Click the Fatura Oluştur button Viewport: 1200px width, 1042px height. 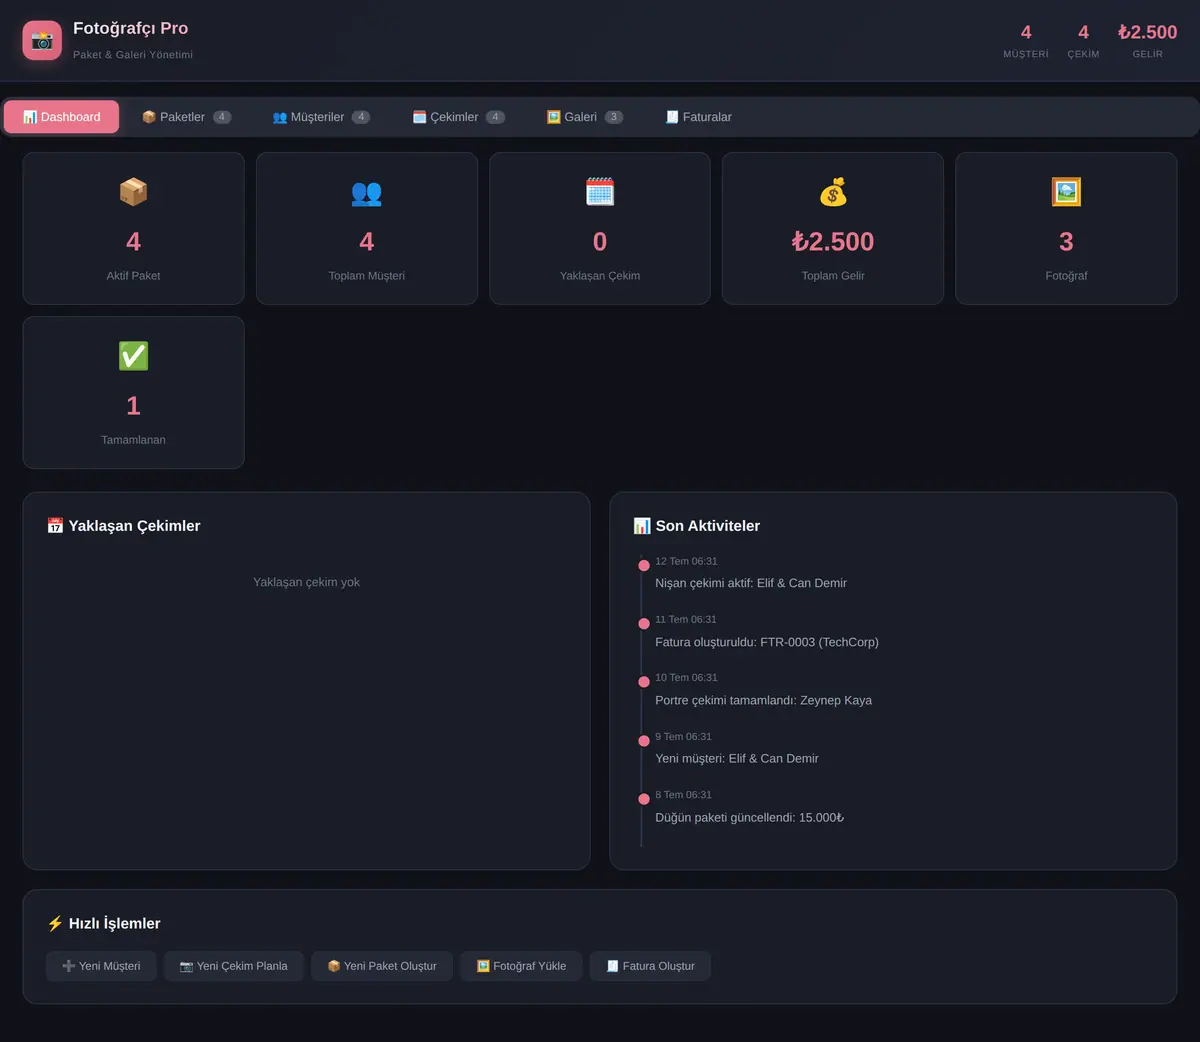[650, 966]
